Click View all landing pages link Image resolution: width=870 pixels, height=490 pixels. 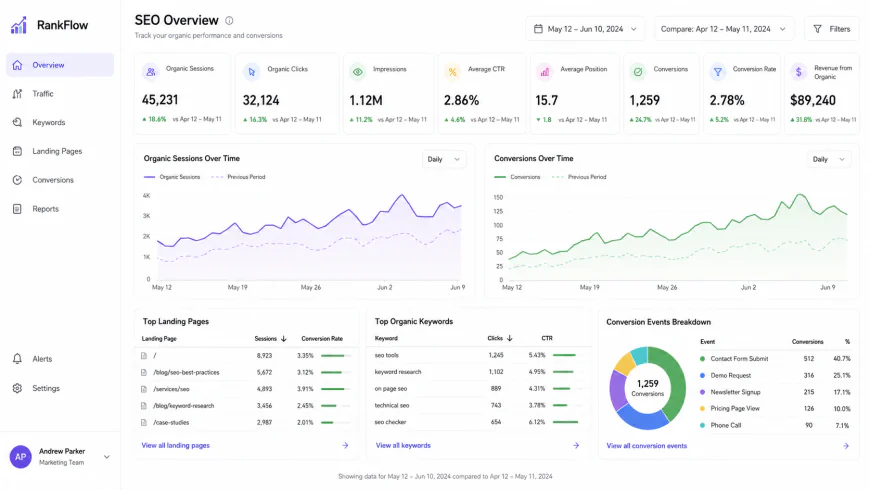[175, 446]
